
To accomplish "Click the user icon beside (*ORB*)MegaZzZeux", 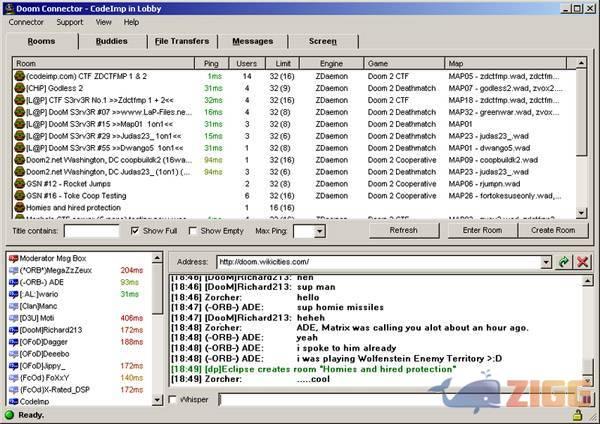I will [x=13, y=271].
